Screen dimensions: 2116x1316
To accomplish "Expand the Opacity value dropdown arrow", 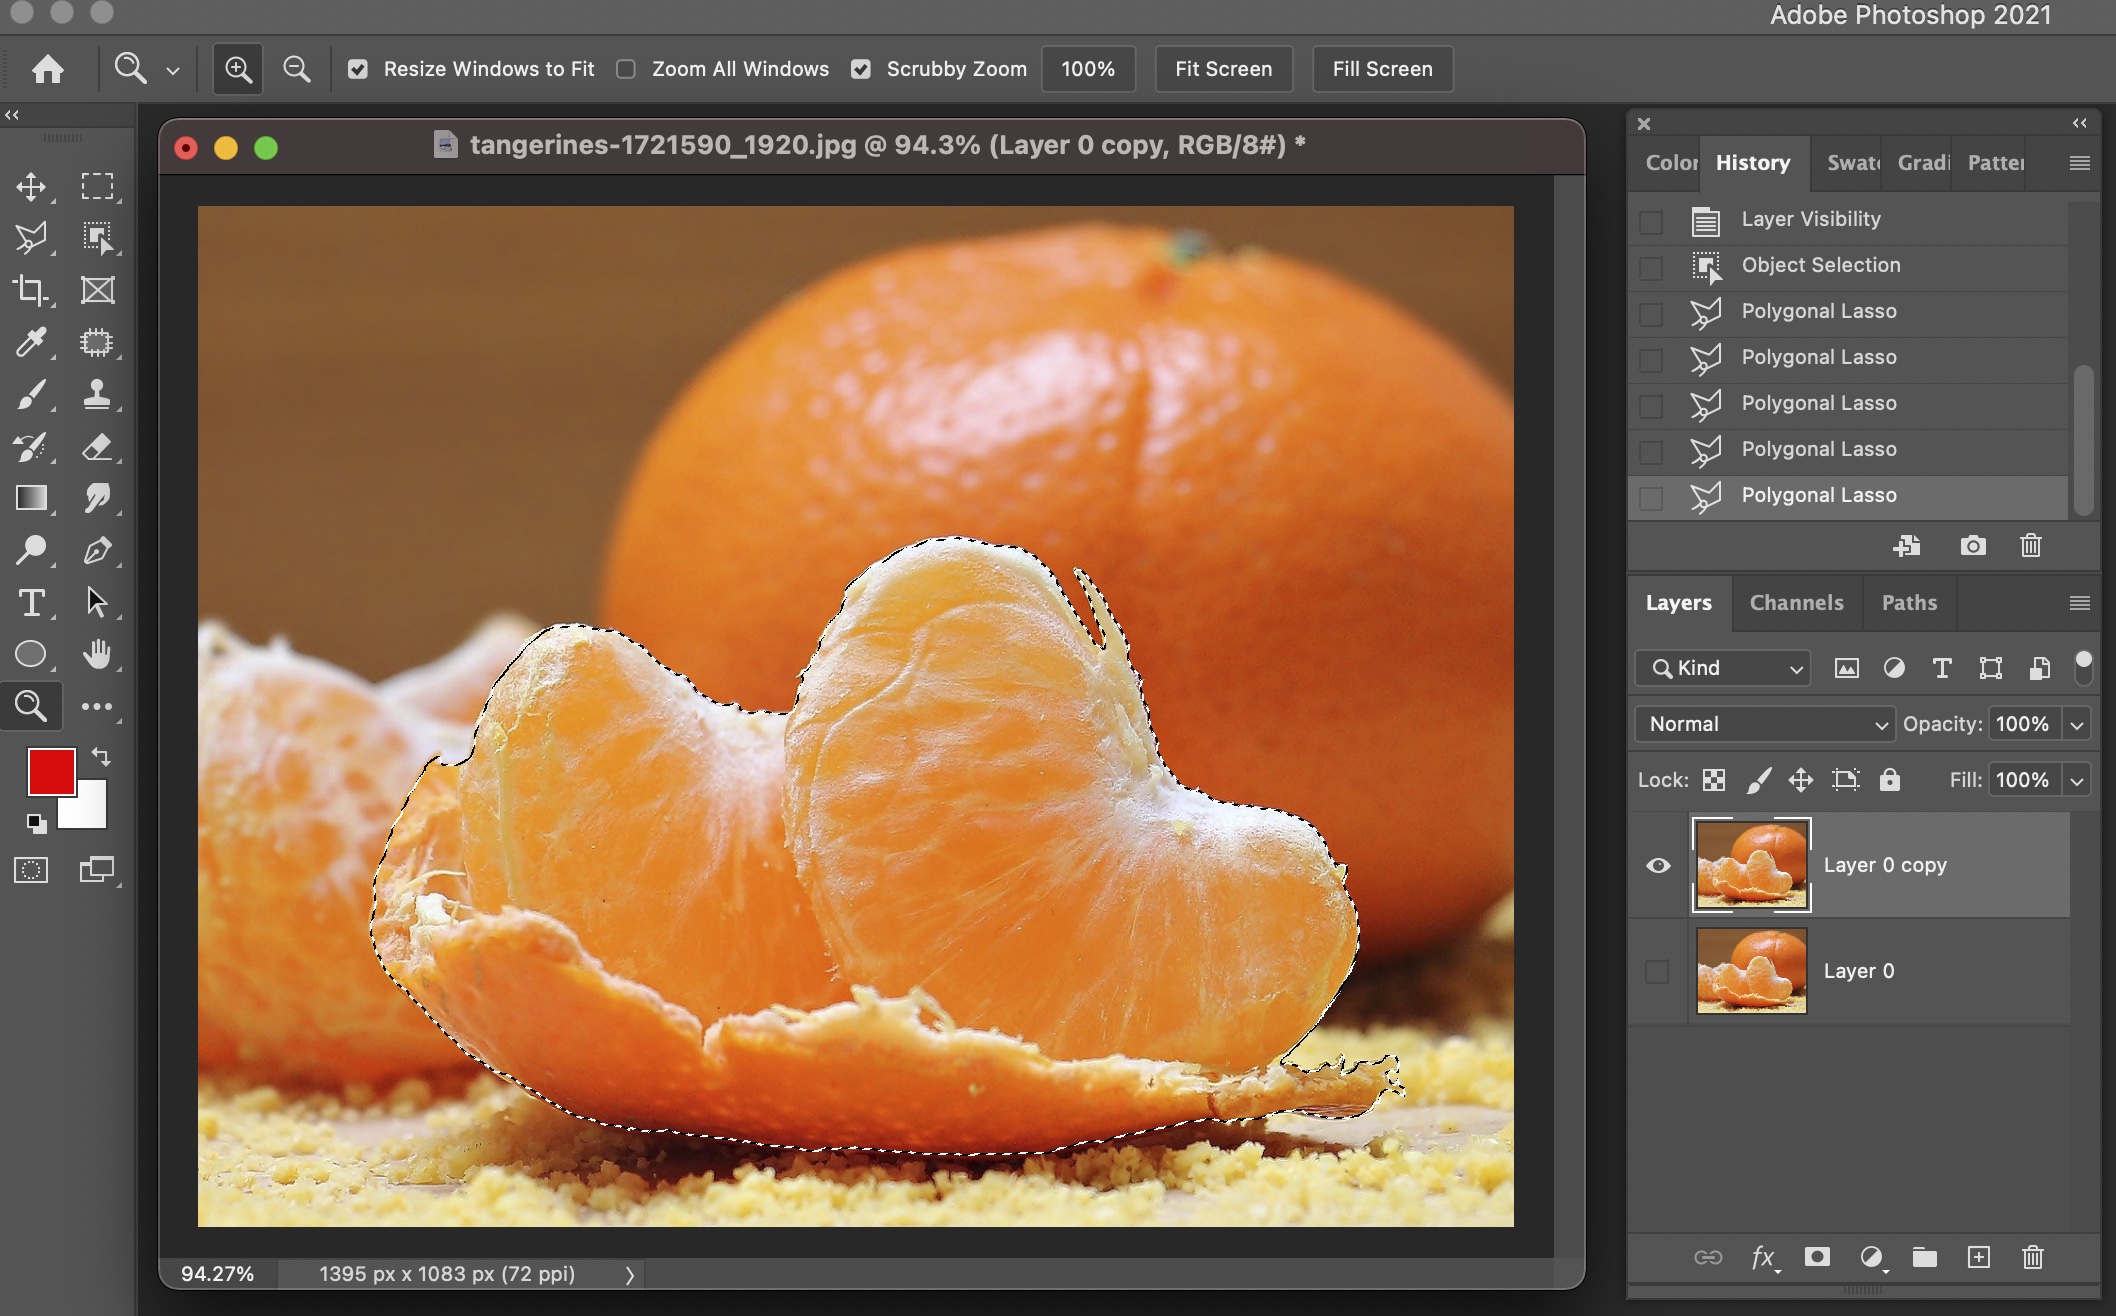I will (x=2077, y=724).
